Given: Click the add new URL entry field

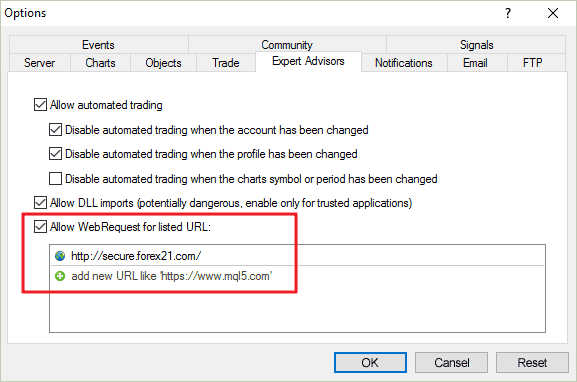Looking at the screenshot, I should 297,276.
